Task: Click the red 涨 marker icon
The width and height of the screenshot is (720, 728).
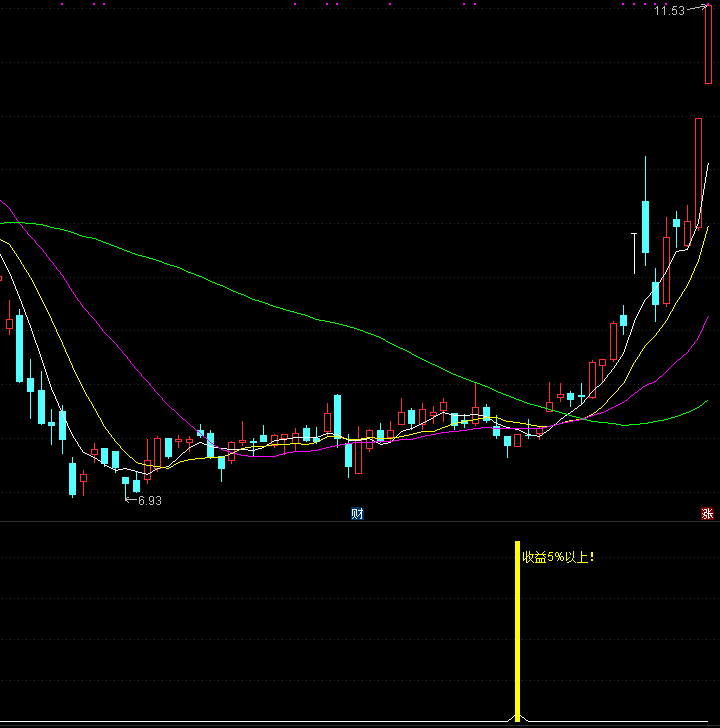Action: [707, 514]
